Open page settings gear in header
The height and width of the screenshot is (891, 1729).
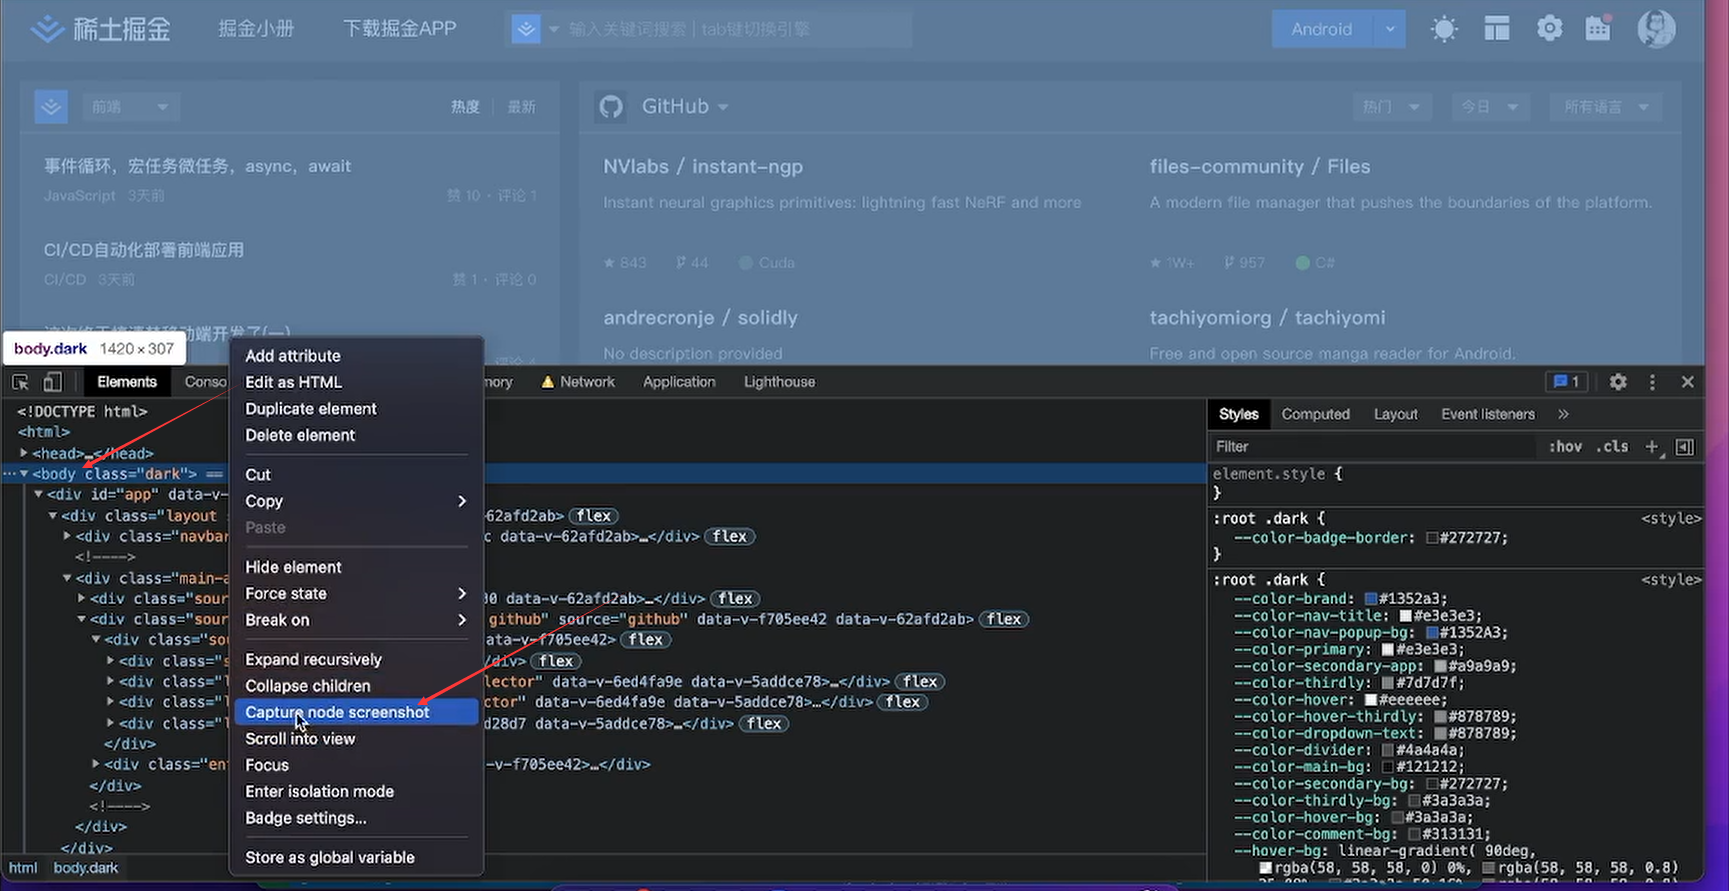click(1550, 29)
